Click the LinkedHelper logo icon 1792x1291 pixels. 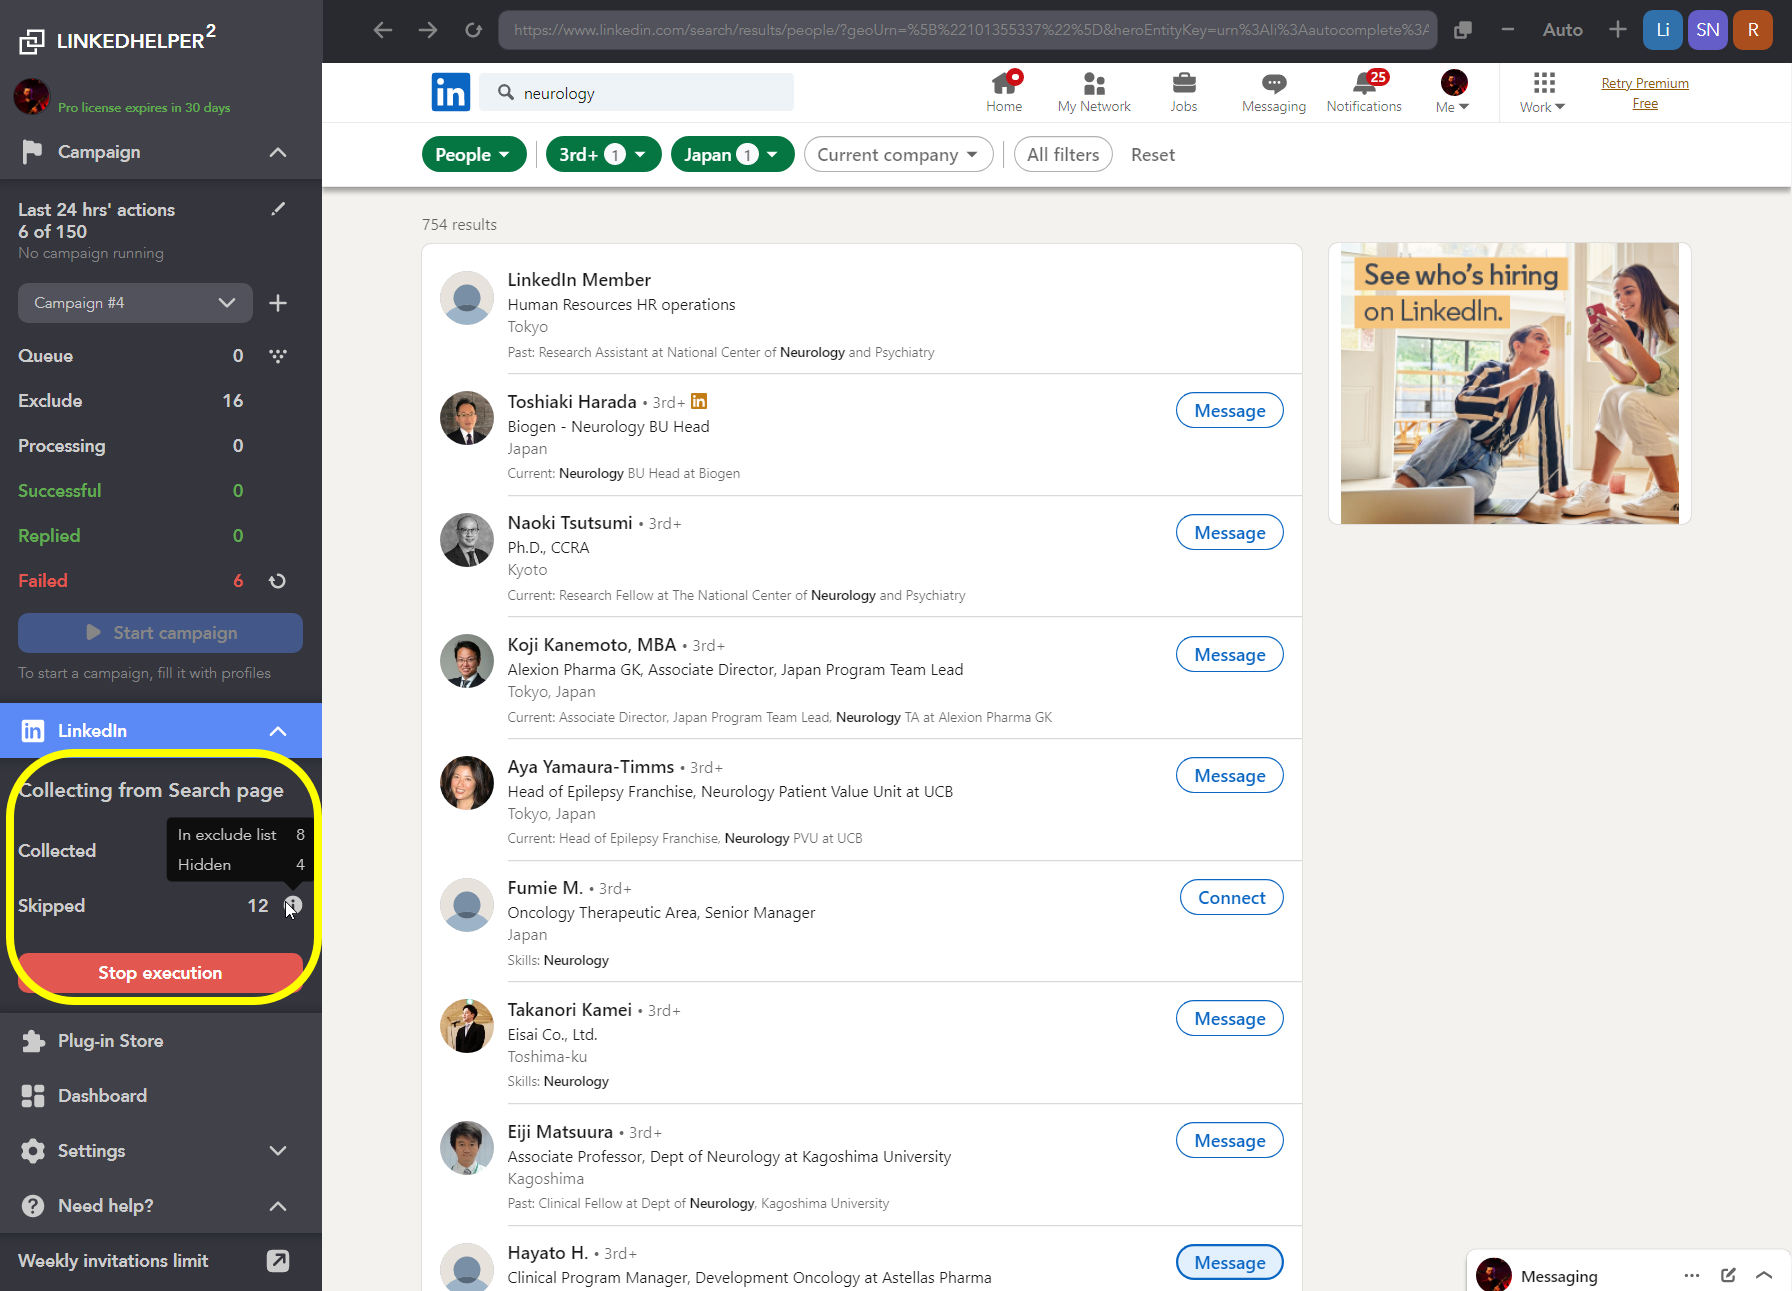coord(32,41)
